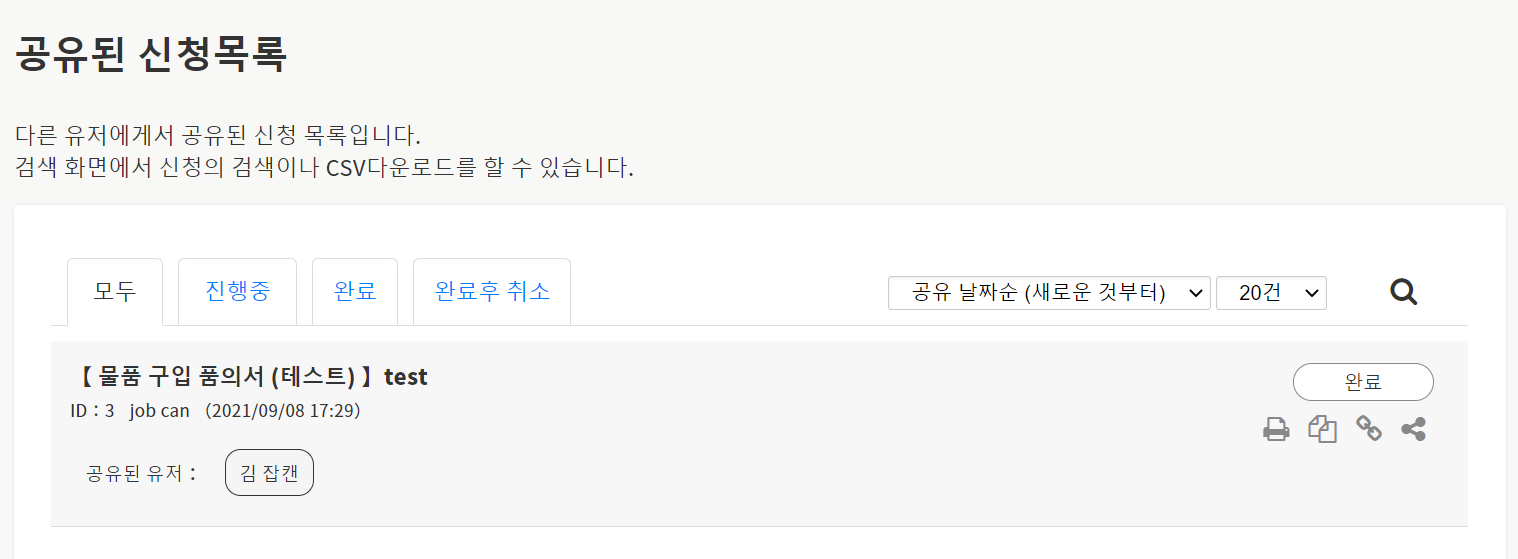Click the 완료 status button
The height and width of the screenshot is (559, 1518).
pyautogui.click(x=1362, y=382)
